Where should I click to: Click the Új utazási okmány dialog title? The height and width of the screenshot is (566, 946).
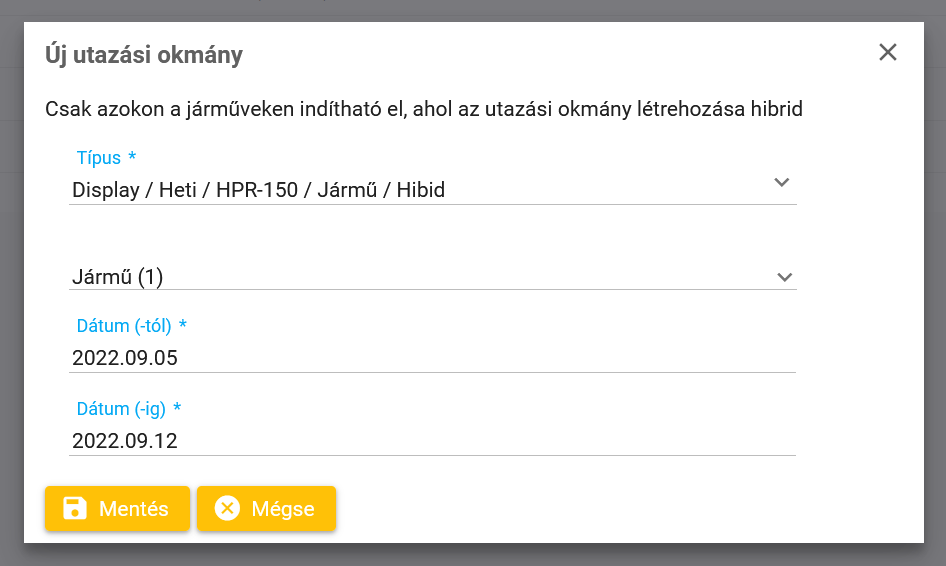pyautogui.click(x=144, y=55)
